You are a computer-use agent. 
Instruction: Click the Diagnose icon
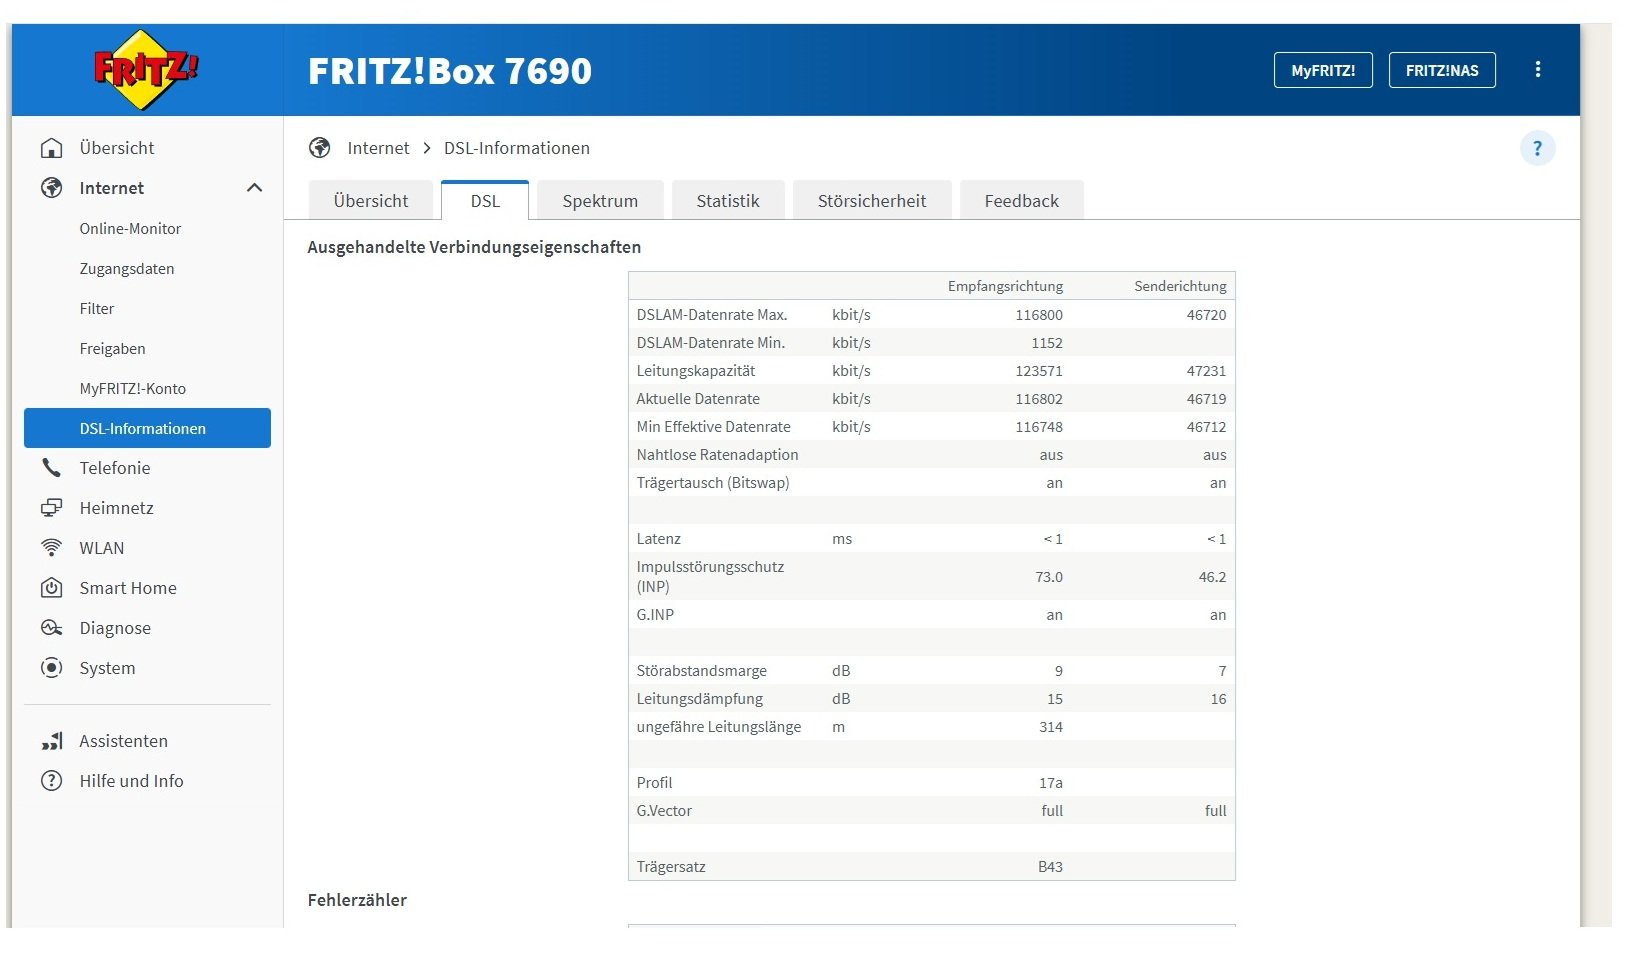[51, 628]
